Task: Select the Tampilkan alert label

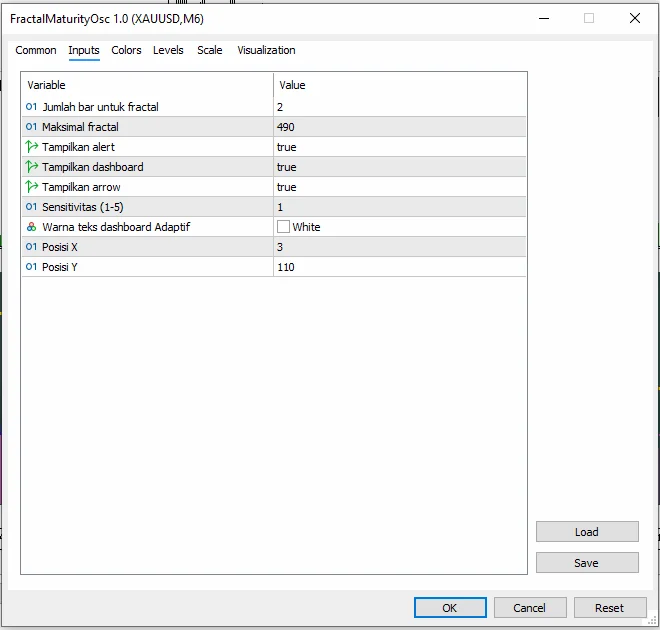Action: click(x=78, y=147)
